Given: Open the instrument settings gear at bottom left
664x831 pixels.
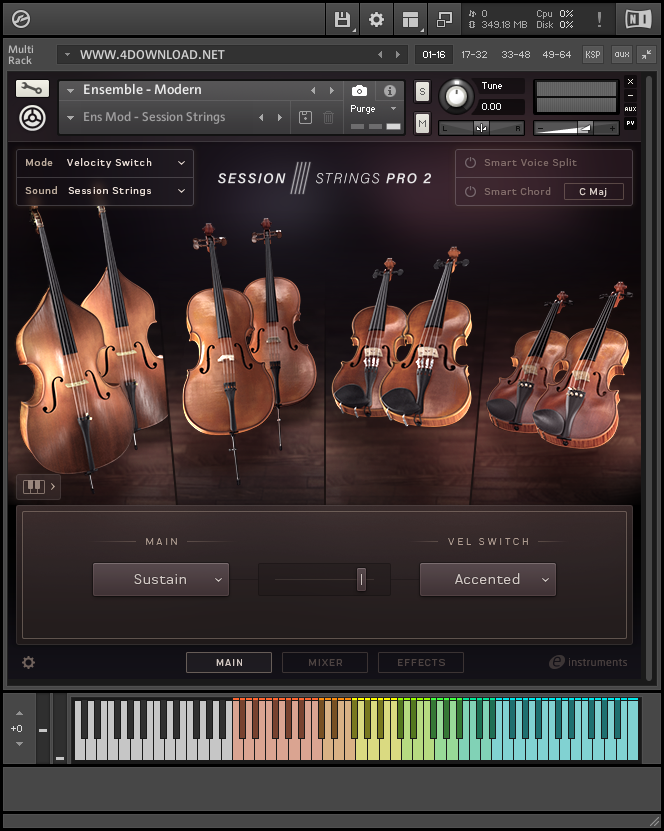Looking at the screenshot, I should click(x=29, y=662).
